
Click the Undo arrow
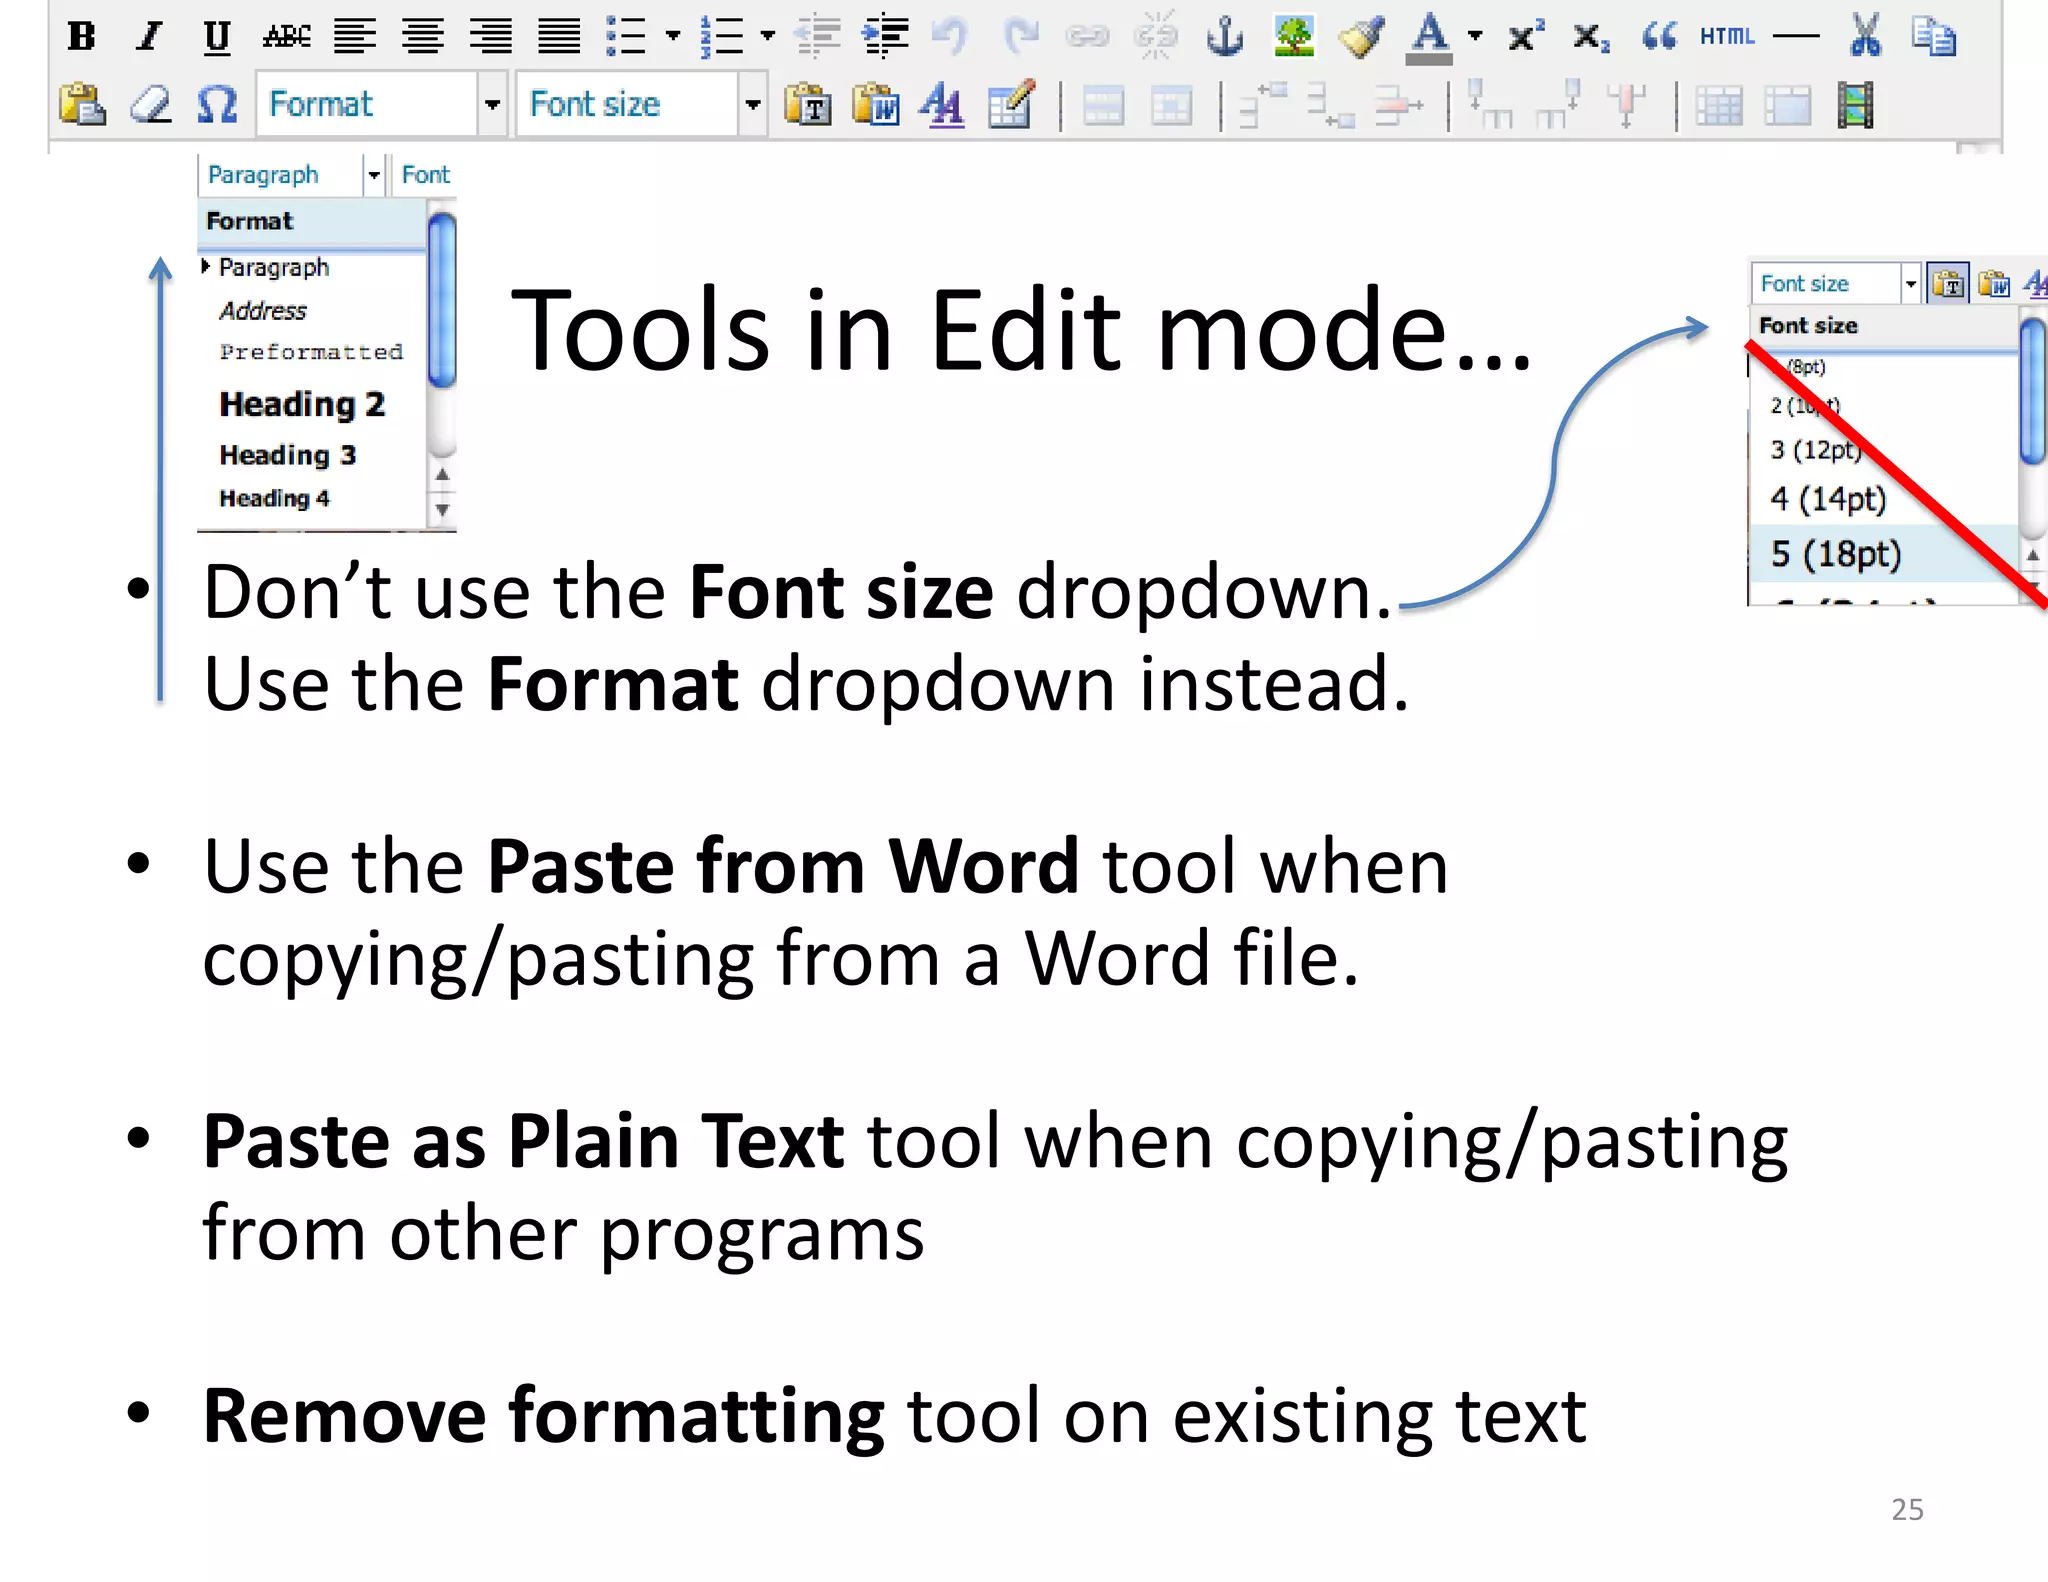coord(950,37)
